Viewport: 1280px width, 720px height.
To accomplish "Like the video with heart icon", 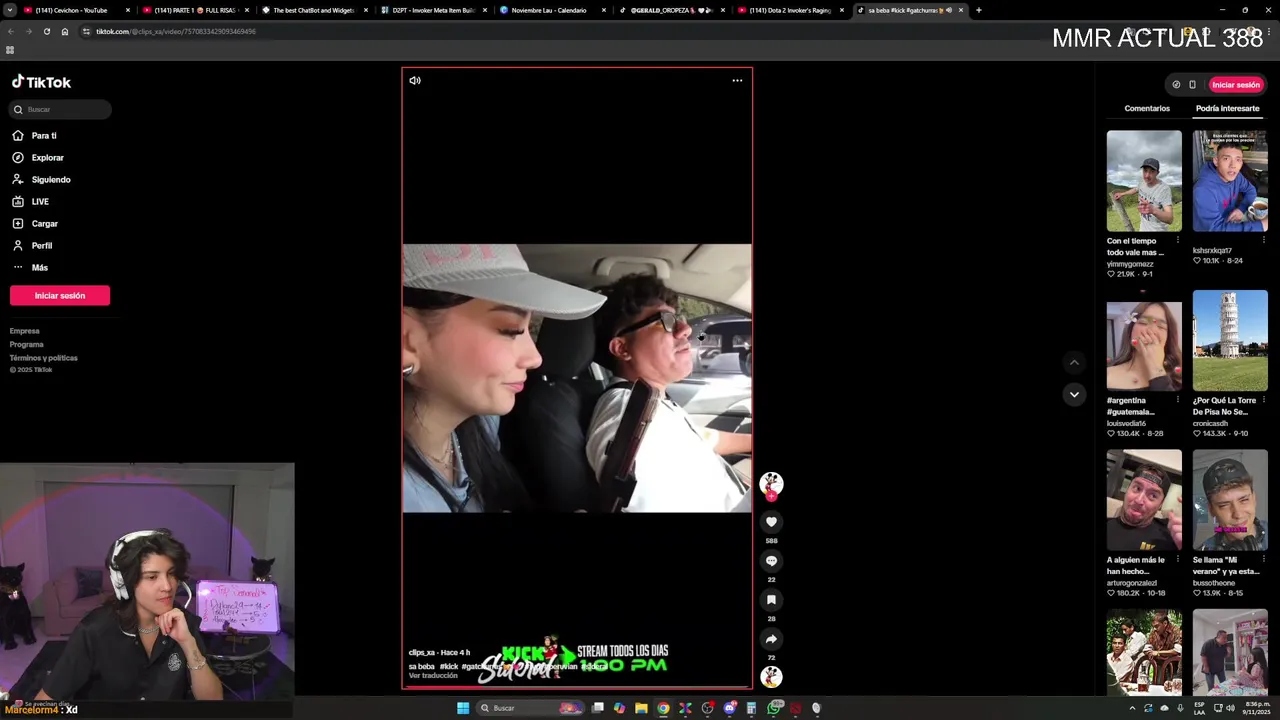I will tap(771, 522).
